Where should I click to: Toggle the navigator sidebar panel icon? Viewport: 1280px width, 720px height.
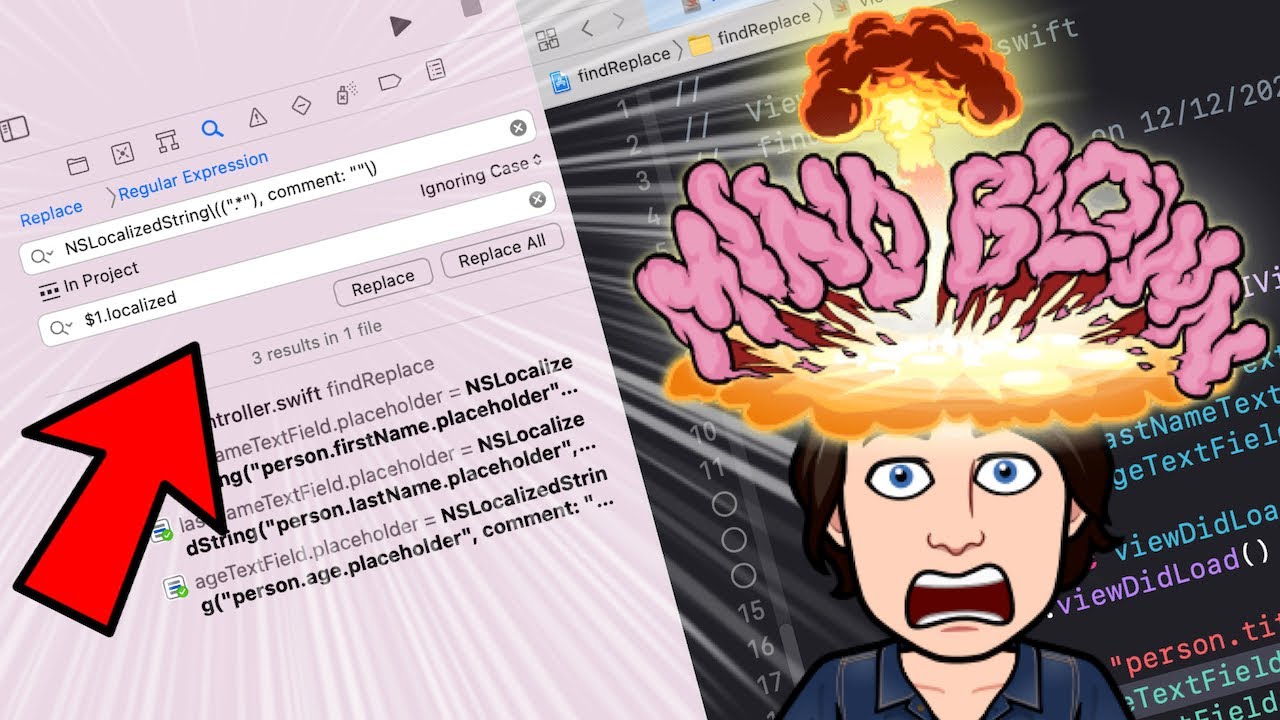tap(14, 128)
